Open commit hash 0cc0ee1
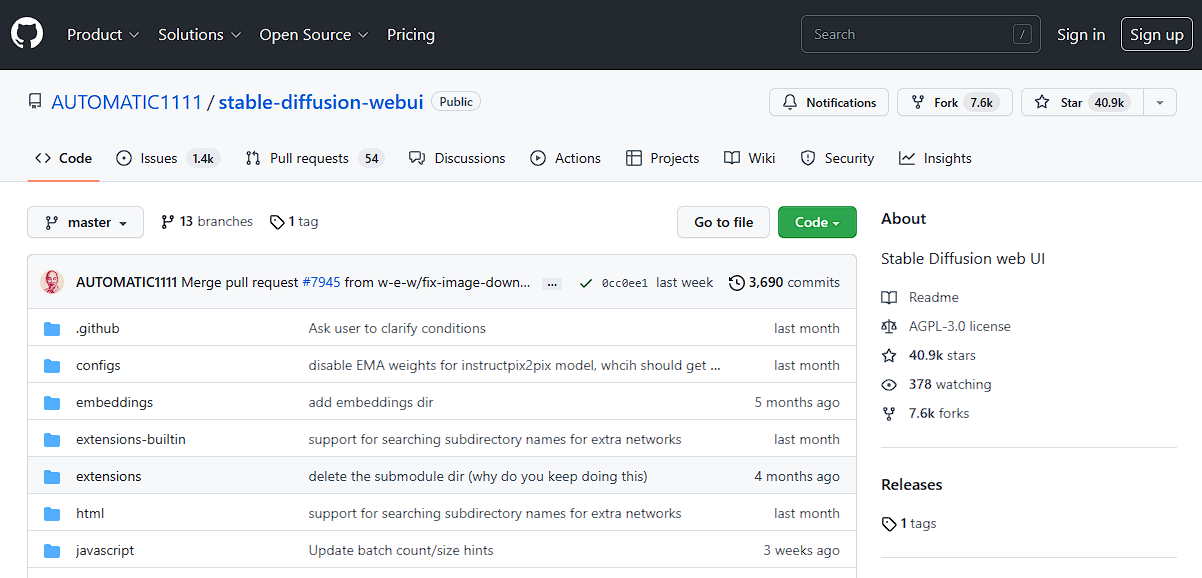The width and height of the screenshot is (1202, 578). (625, 283)
